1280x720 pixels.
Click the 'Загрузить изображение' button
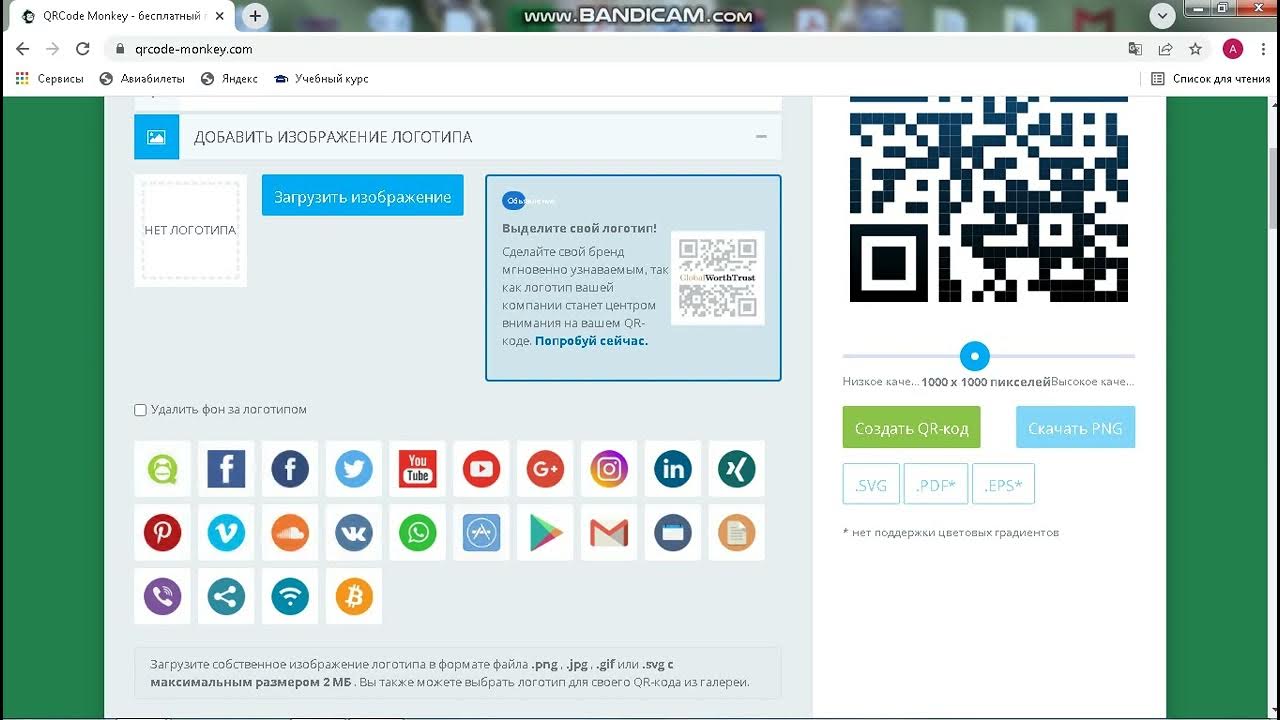(x=363, y=196)
